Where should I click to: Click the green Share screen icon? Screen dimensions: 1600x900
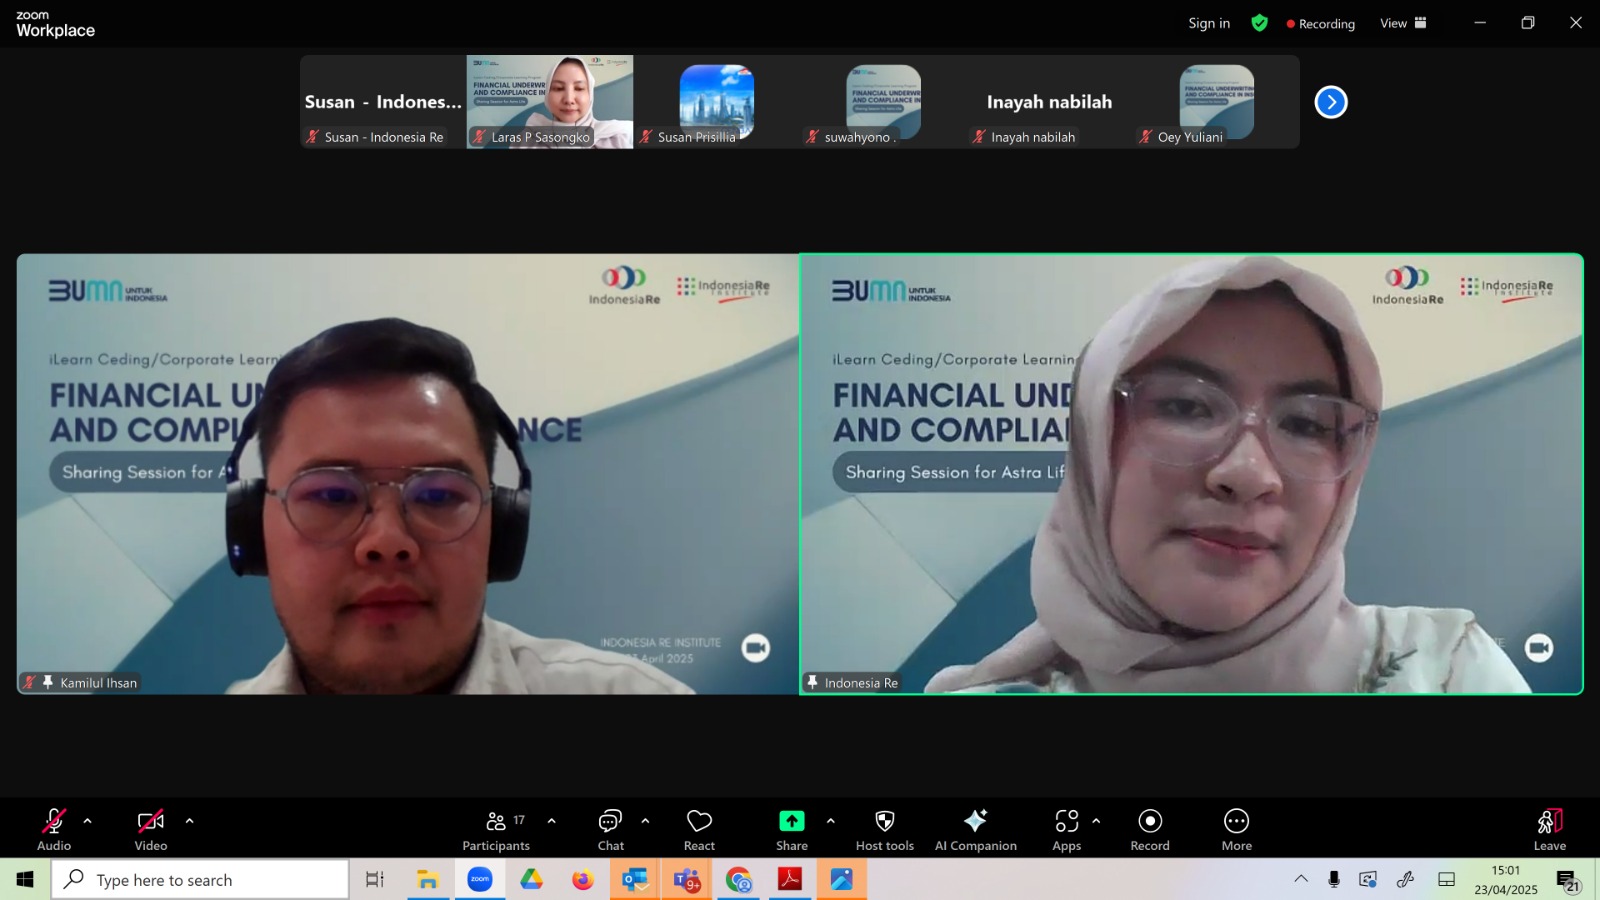[792, 821]
